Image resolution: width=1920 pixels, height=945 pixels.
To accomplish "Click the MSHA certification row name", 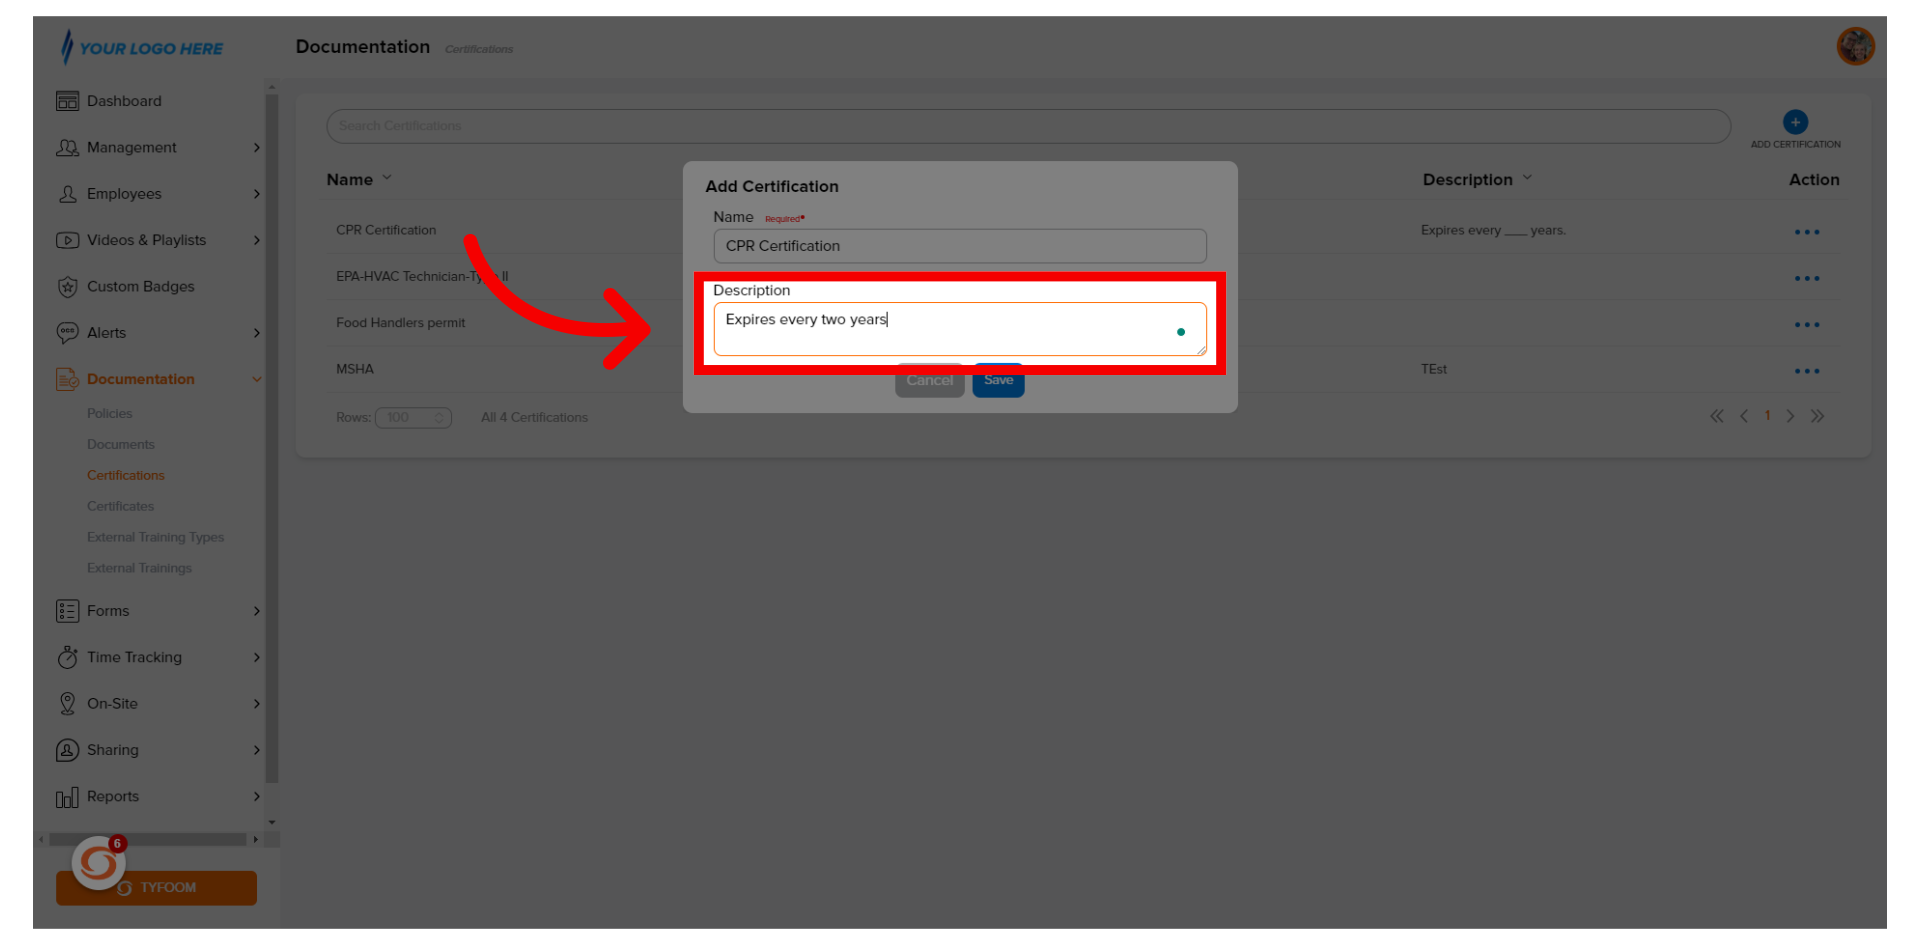I will 355,370.
